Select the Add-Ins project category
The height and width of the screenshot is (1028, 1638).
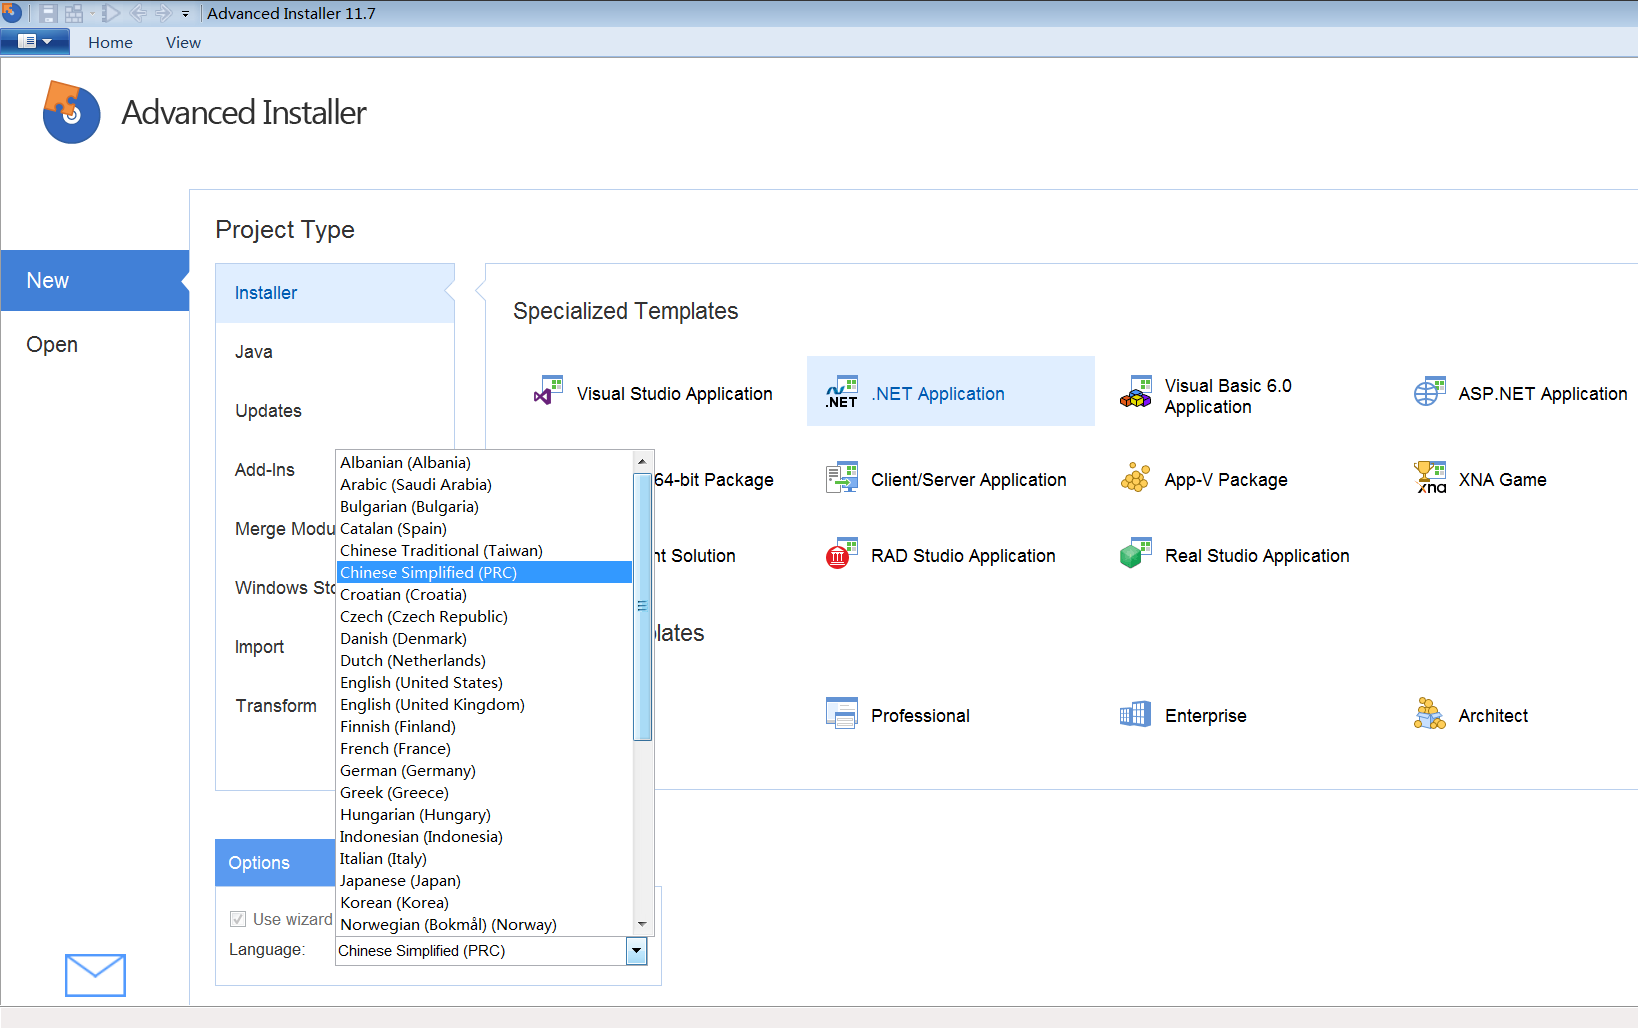tap(265, 470)
